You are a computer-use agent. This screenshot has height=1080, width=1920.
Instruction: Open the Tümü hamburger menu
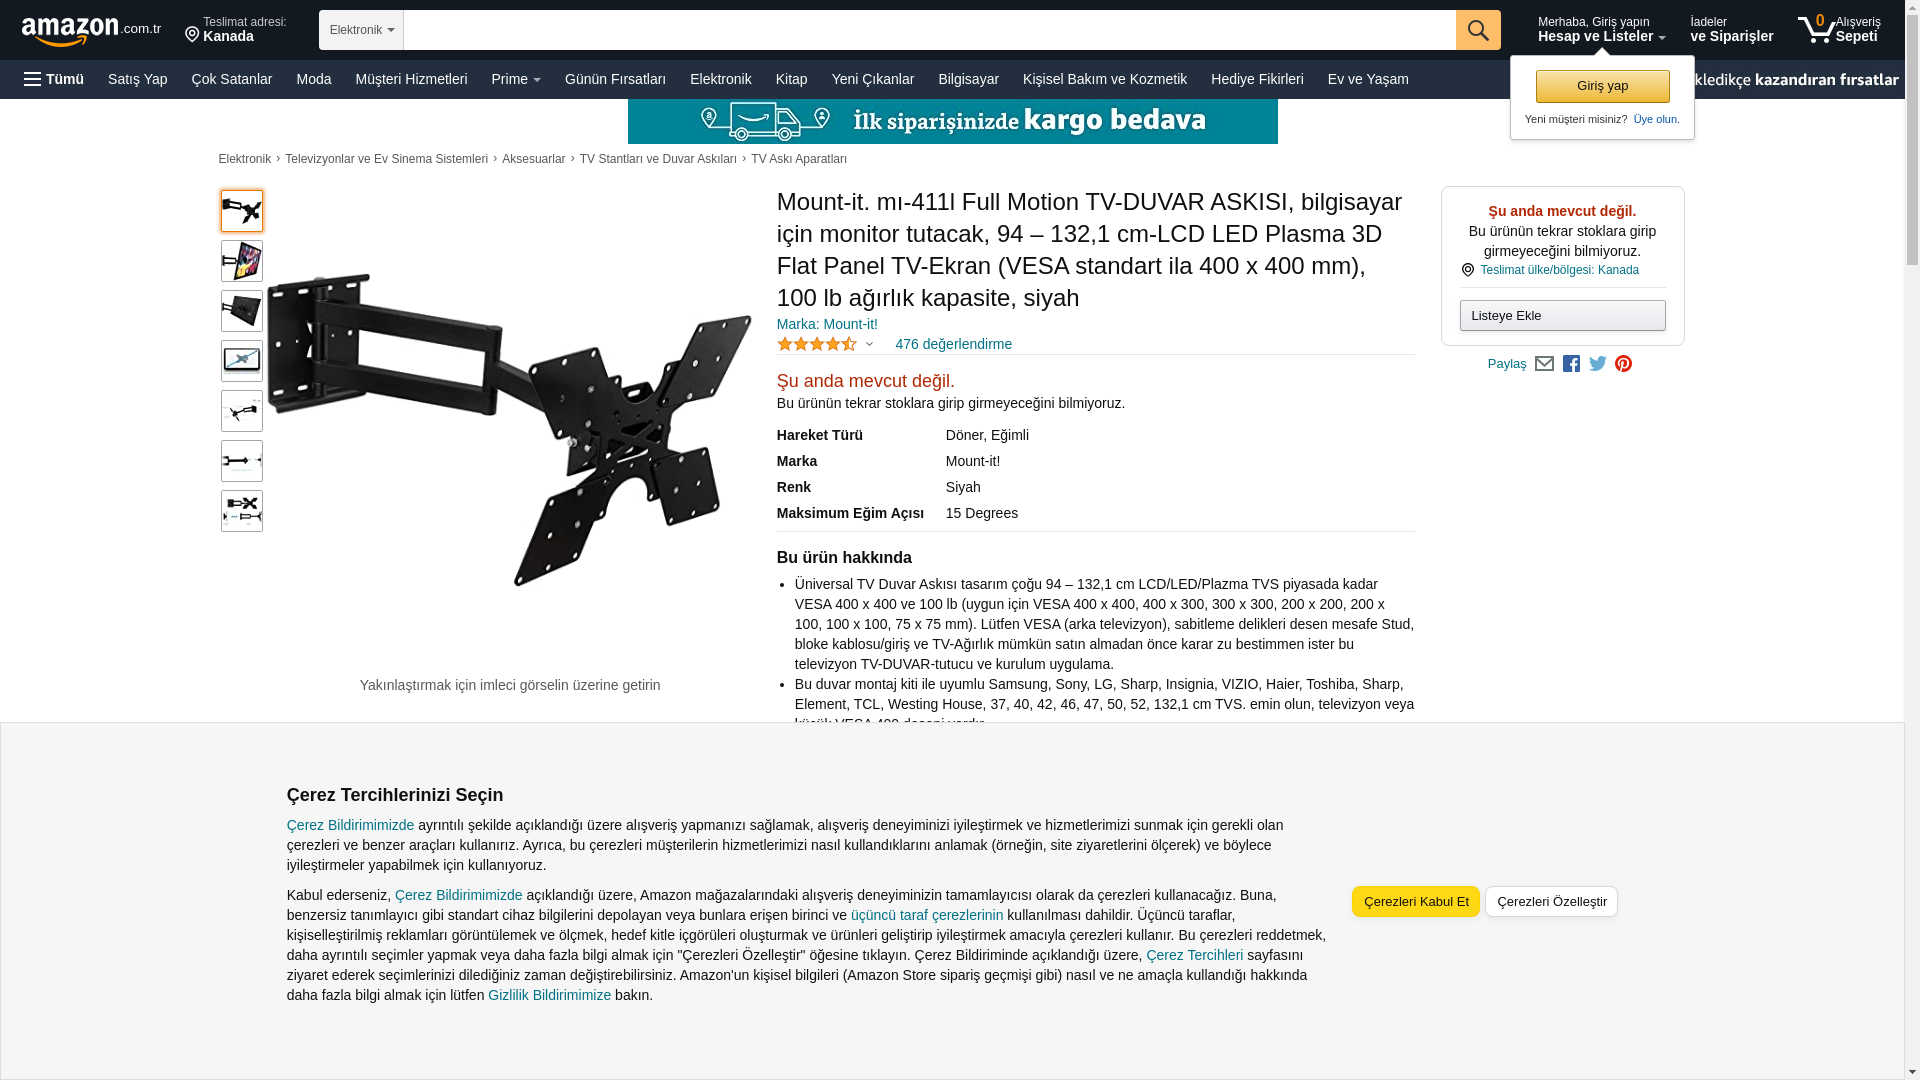pos(54,79)
